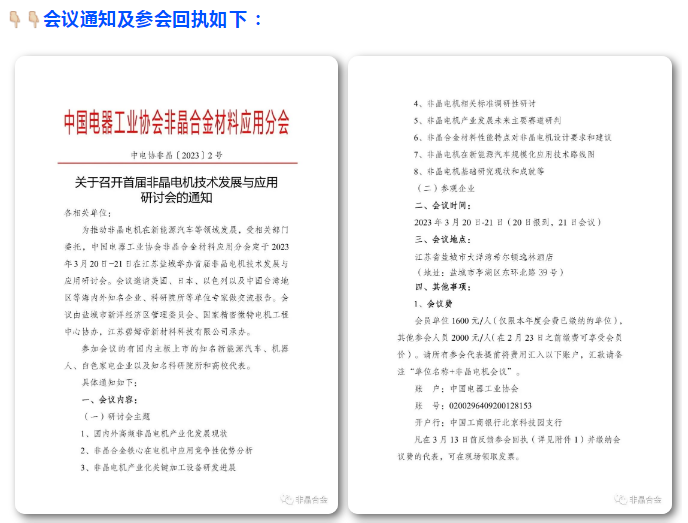Open the left notice page thumbnail
The image size is (688, 523).
[176, 285]
